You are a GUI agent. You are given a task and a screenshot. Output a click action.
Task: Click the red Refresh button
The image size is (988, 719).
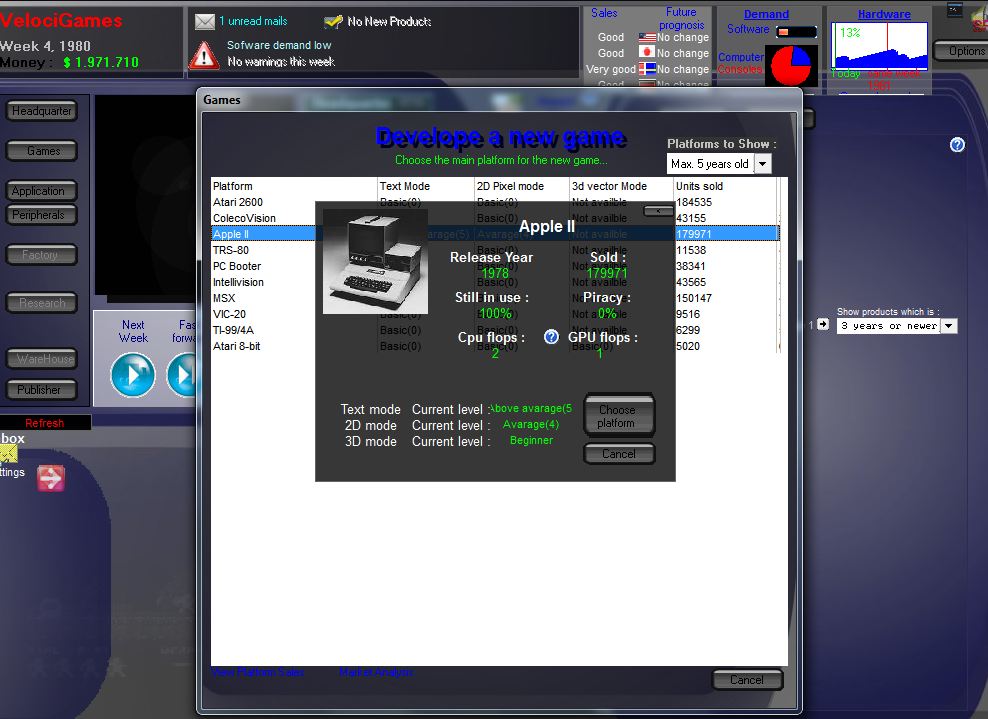click(x=45, y=423)
